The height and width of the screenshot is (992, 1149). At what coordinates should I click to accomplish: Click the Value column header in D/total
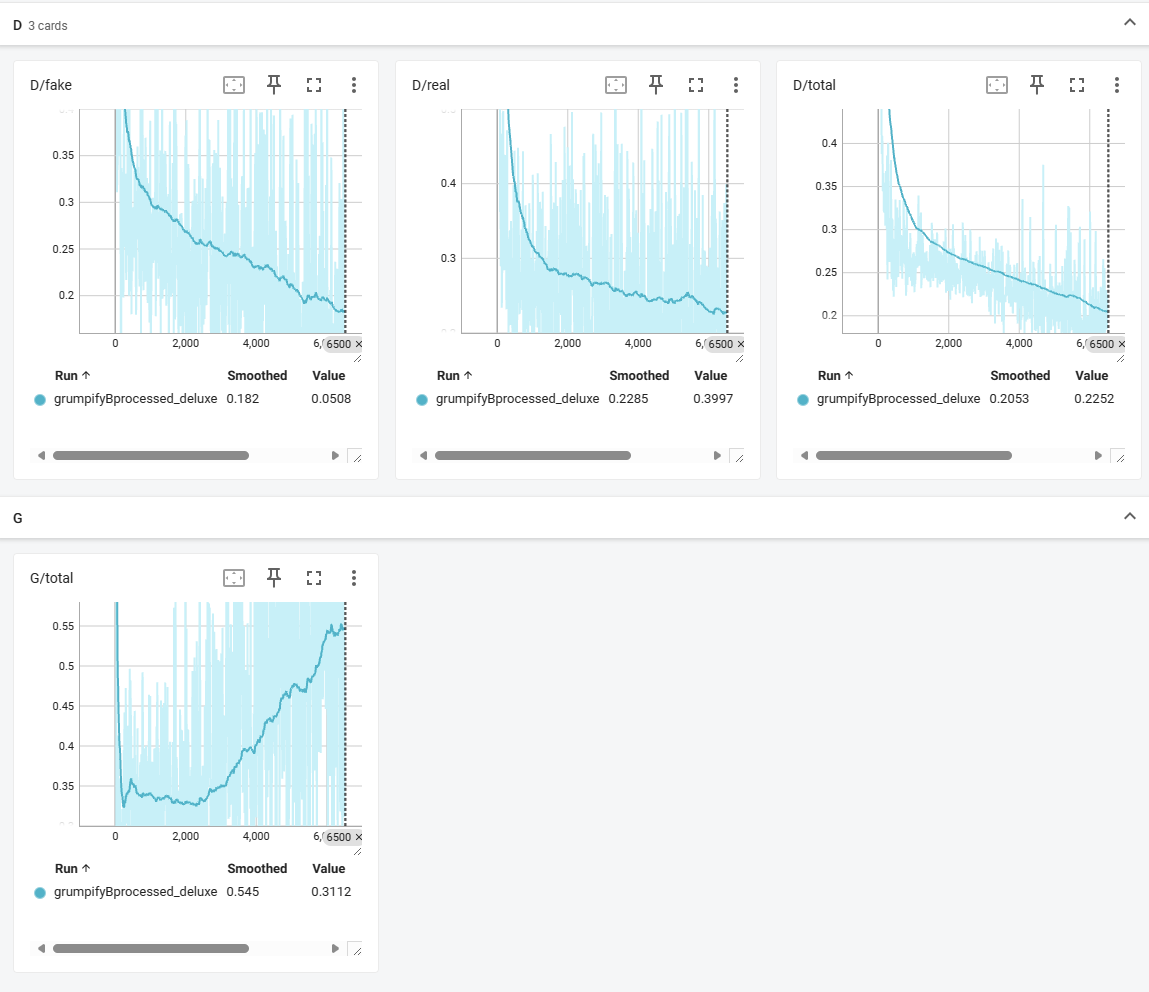click(1091, 376)
